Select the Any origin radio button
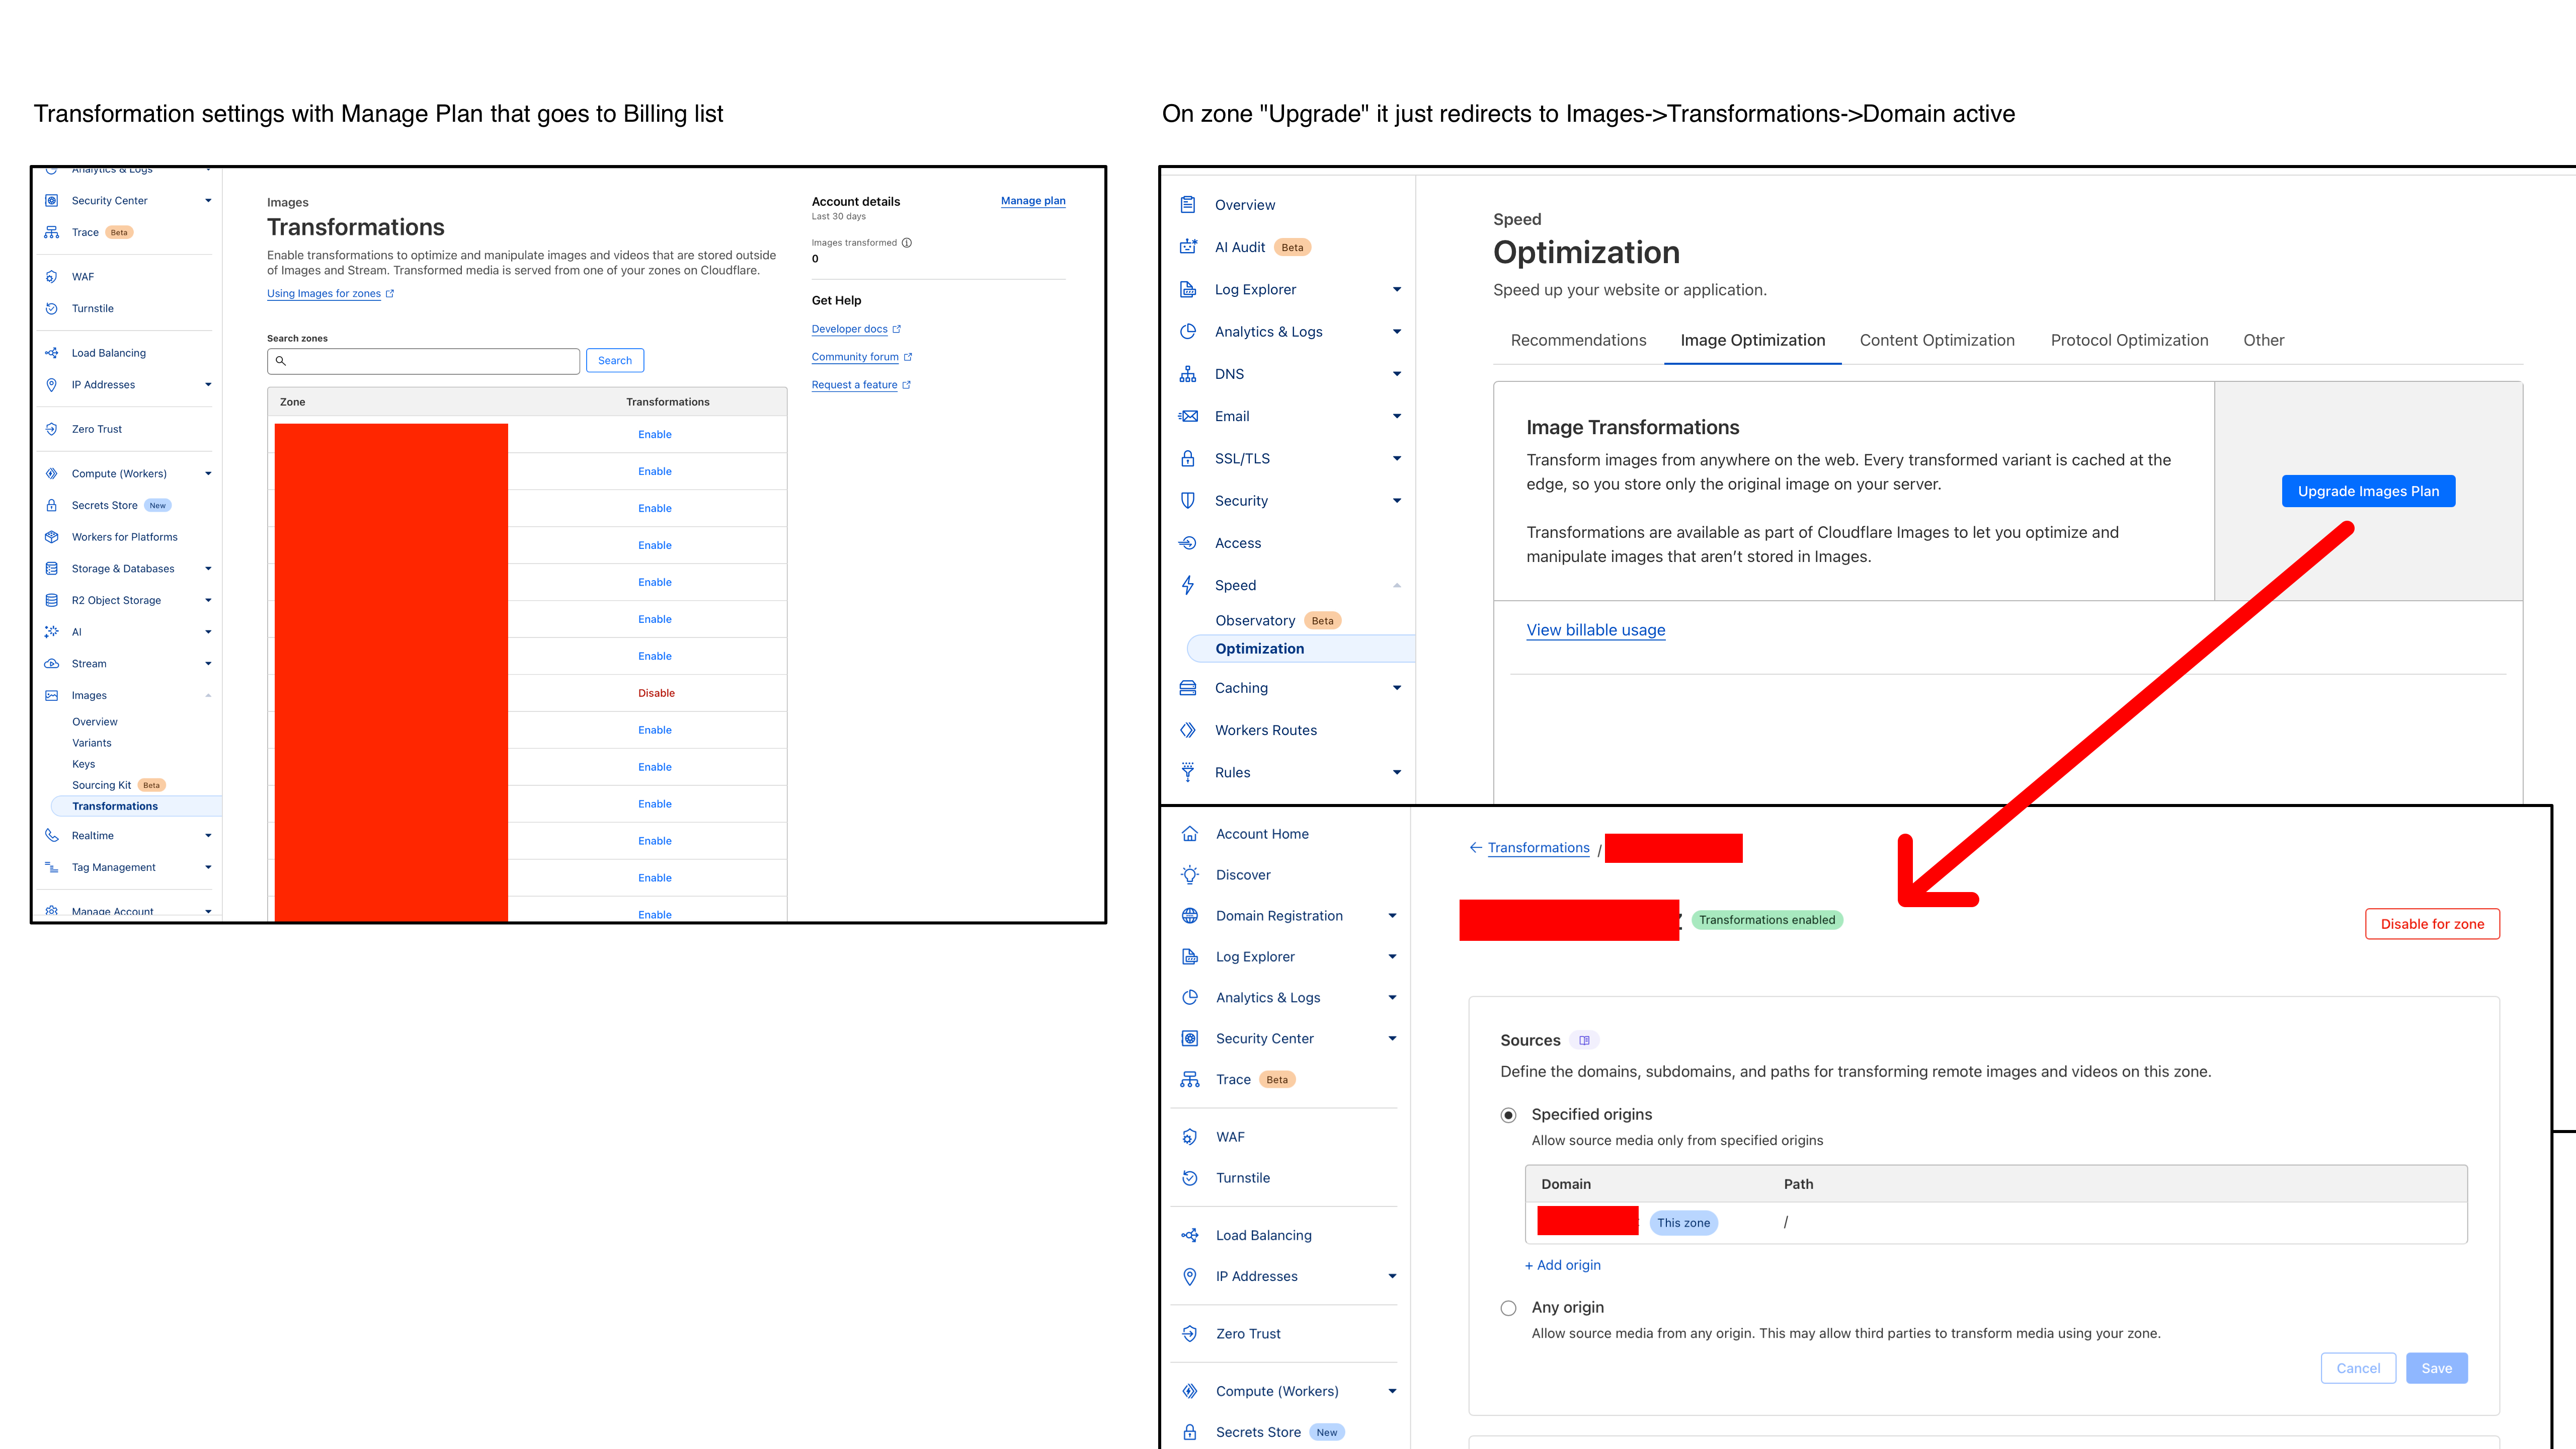This screenshot has width=2576, height=1449. 1509,1308
